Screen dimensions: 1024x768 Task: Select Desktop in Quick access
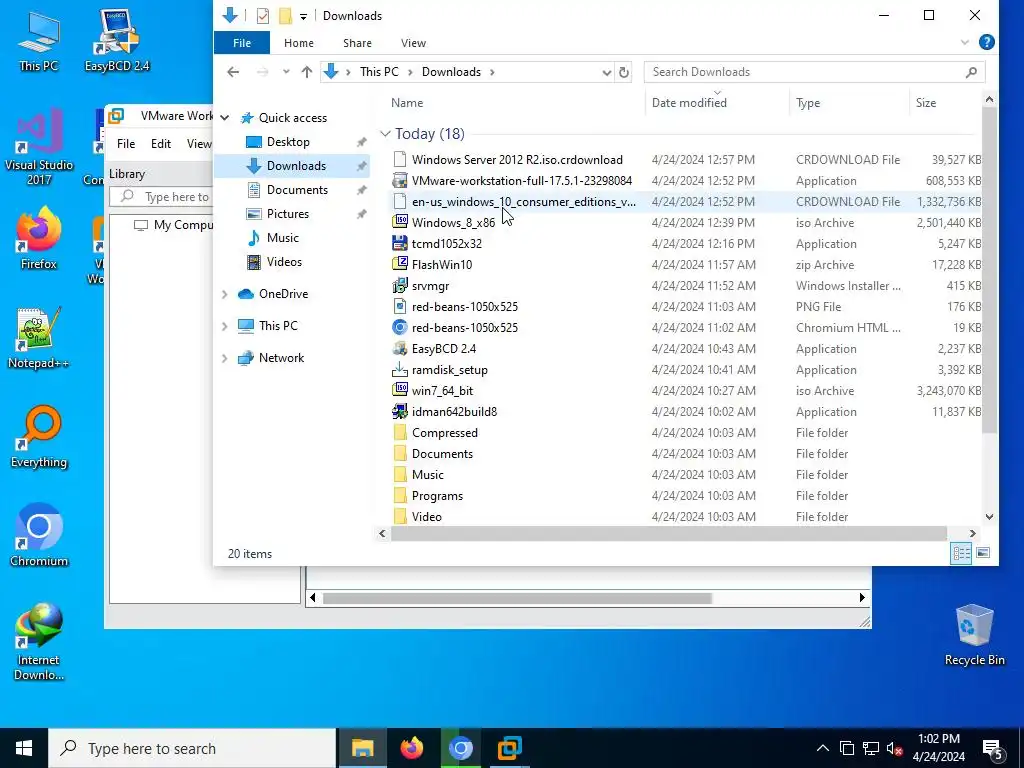tap(288, 142)
